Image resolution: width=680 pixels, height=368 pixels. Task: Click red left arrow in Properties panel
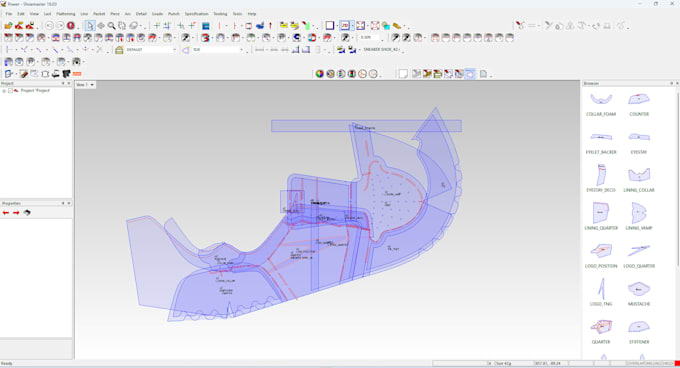[6, 213]
